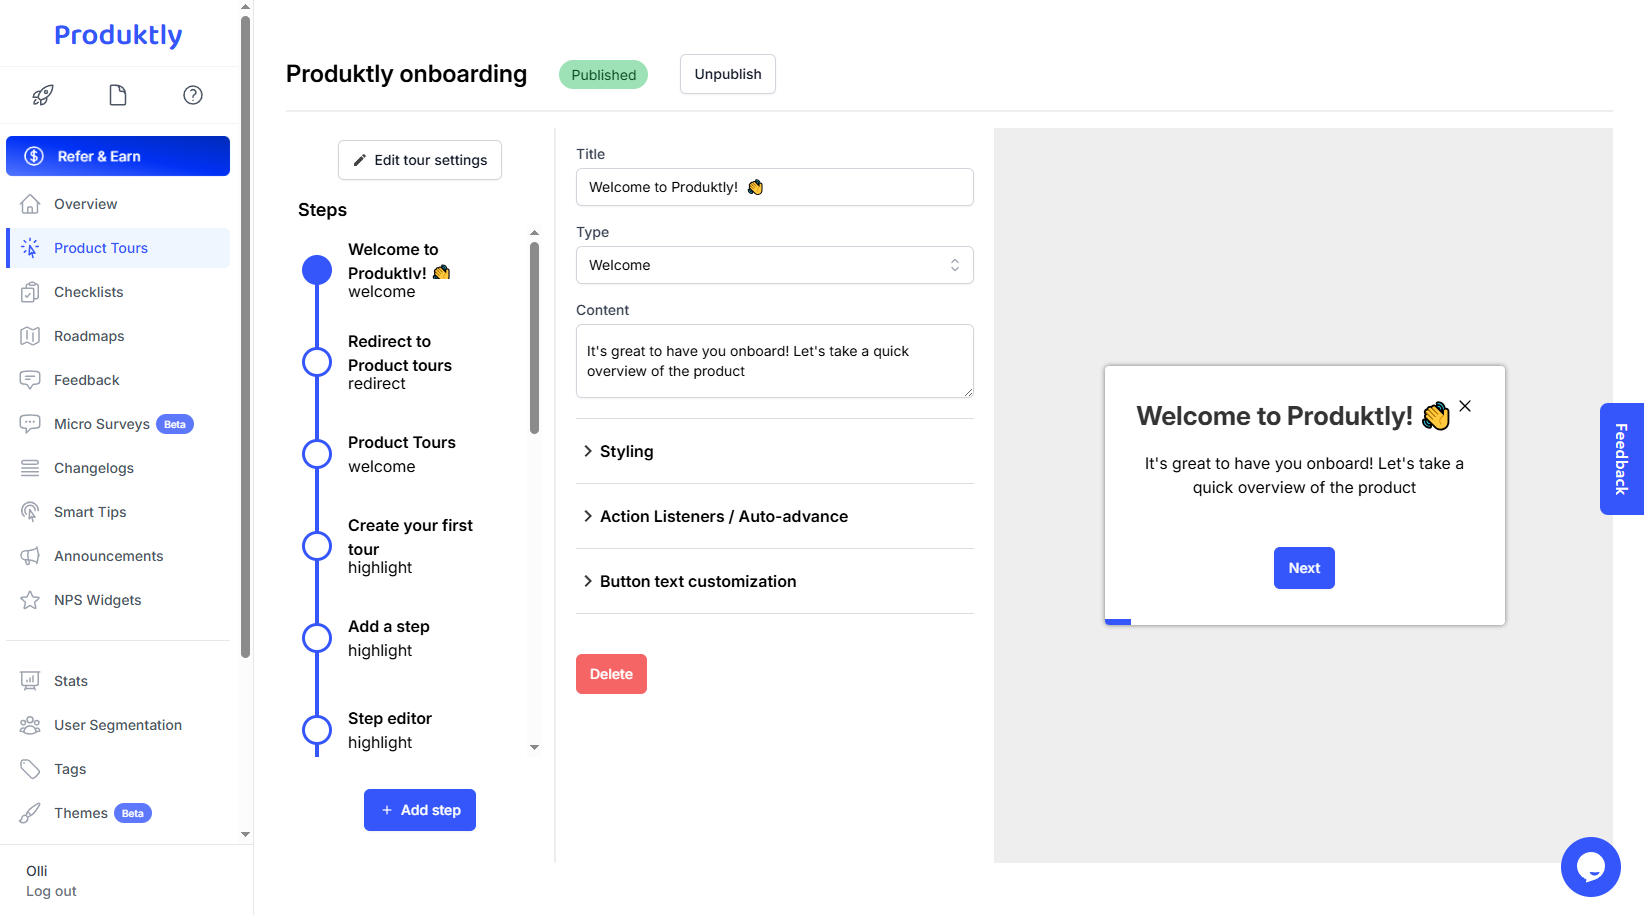Viewport: 1644px width, 915px height.
Task: Click the blue Add step button
Action: pyautogui.click(x=420, y=810)
